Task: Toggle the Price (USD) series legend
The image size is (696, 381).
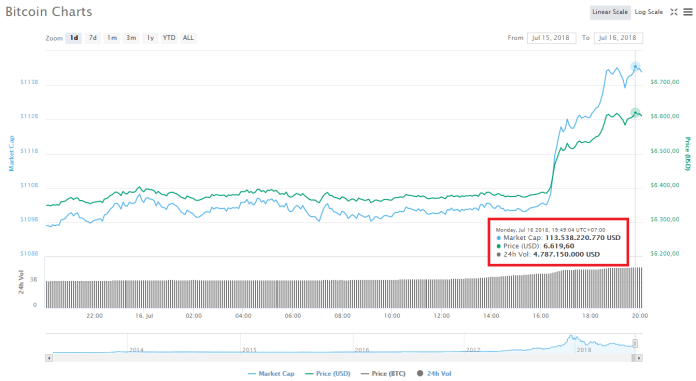Action: pos(328,374)
